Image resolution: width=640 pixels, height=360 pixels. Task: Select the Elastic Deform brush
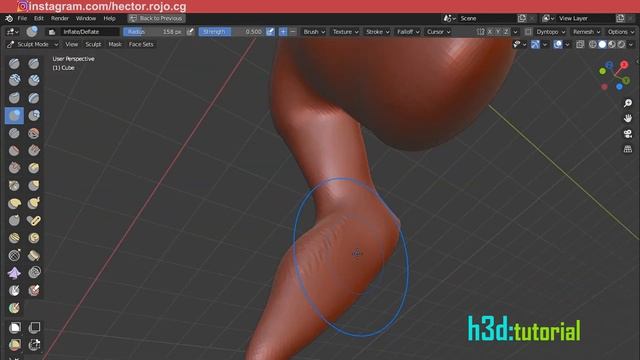pos(14,203)
